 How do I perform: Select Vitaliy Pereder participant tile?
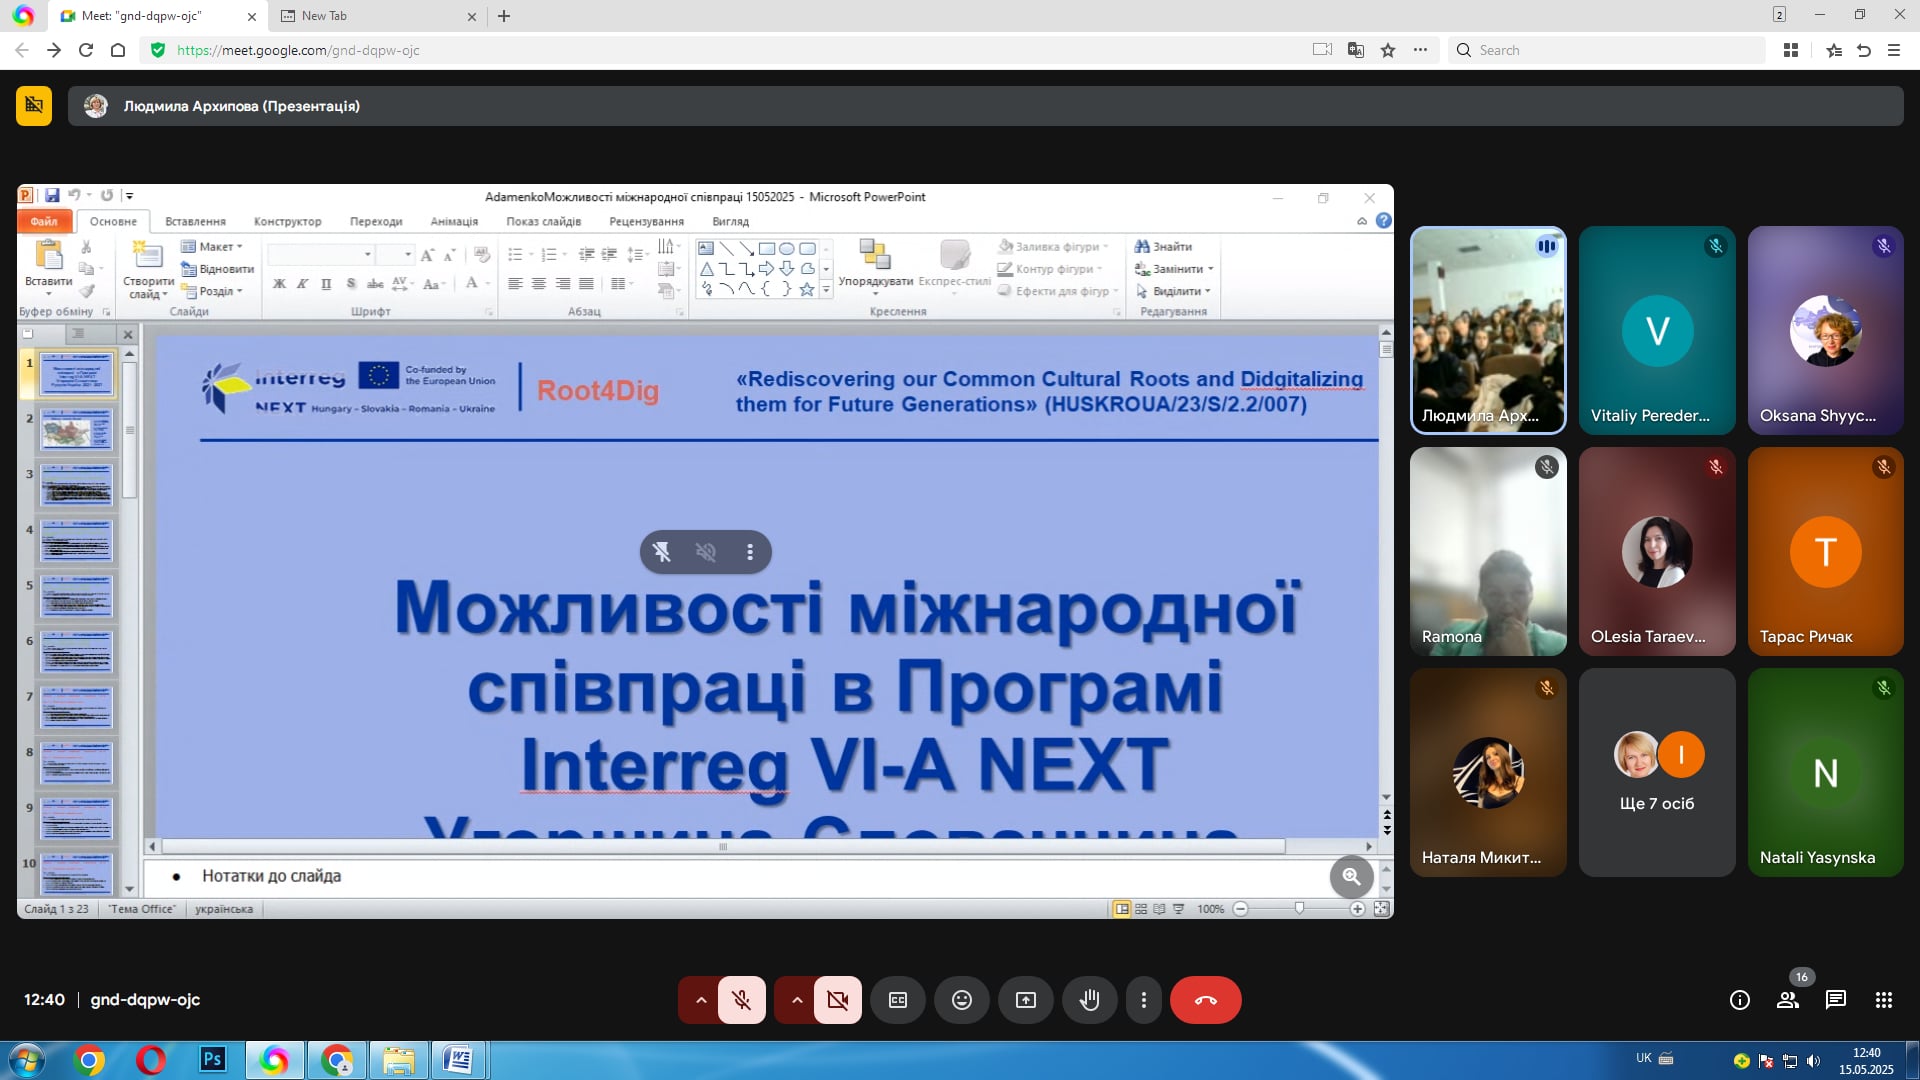[x=1657, y=330]
